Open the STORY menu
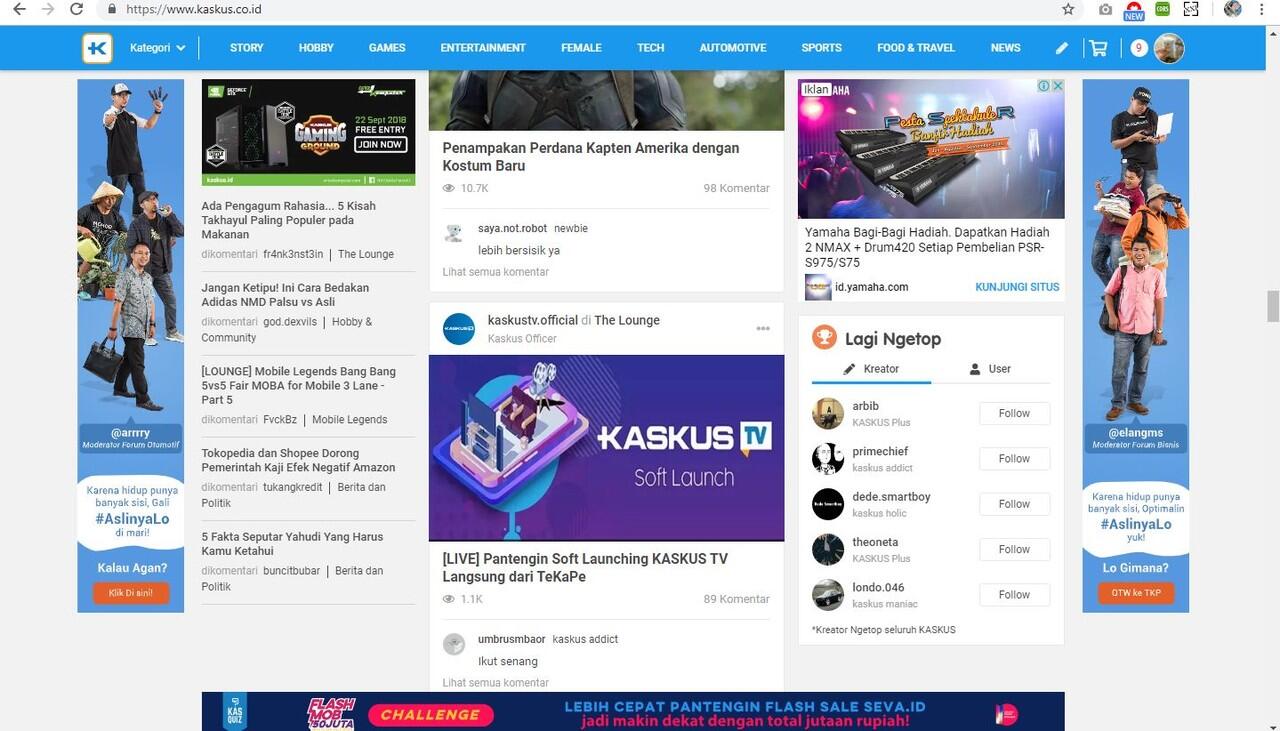 247,48
